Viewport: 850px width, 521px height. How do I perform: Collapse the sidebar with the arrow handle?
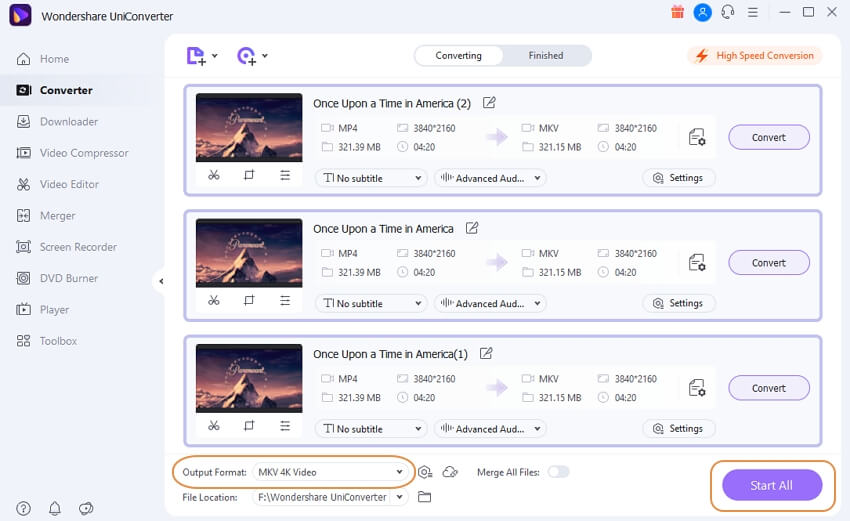click(161, 281)
